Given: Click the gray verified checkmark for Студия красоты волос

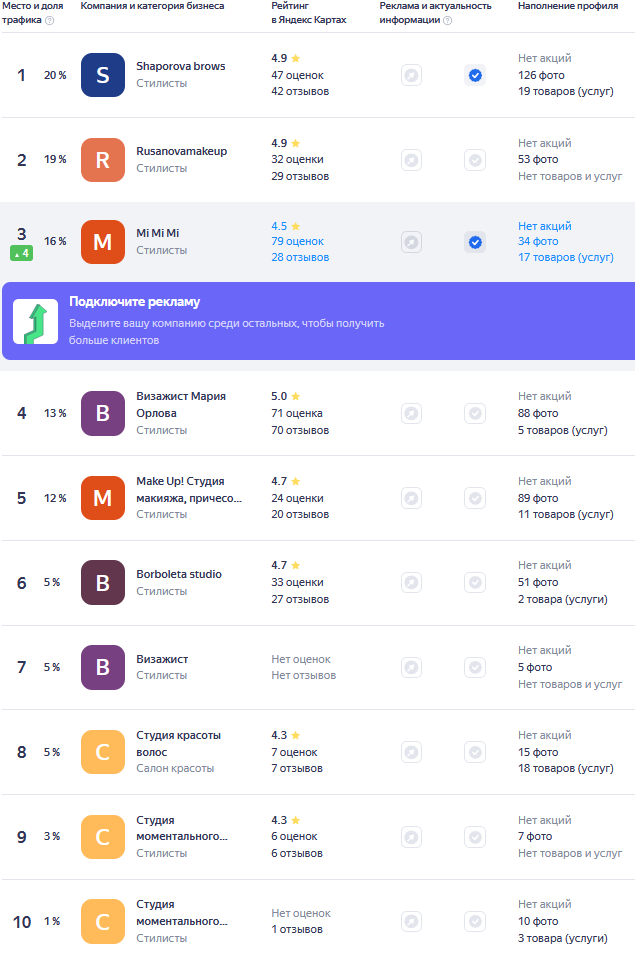Looking at the screenshot, I should (x=475, y=752).
